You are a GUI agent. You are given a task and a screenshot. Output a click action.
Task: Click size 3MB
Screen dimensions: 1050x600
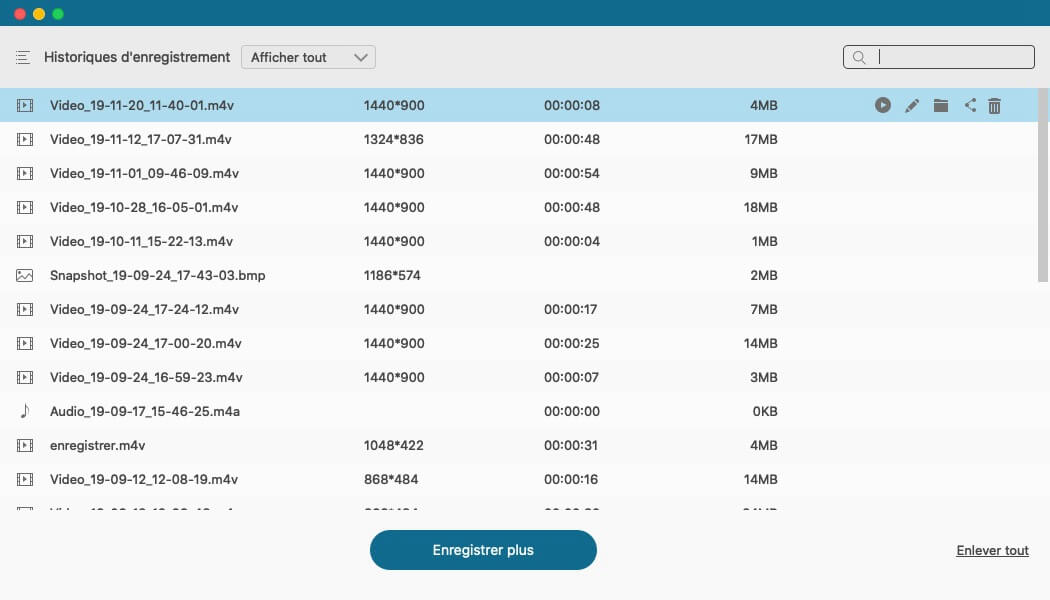pyautogui.click(x=763, y=377)
